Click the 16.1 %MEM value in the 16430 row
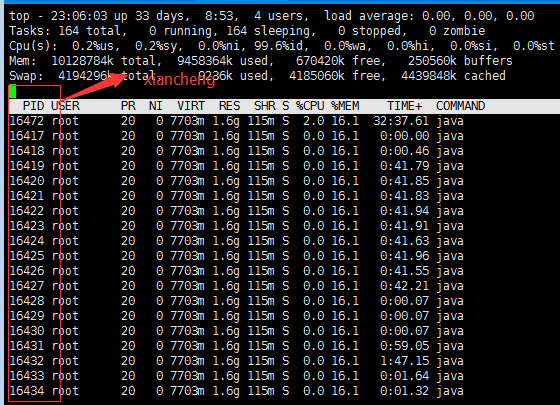Screen dimensions: 560x405 (x=345, y=331)
